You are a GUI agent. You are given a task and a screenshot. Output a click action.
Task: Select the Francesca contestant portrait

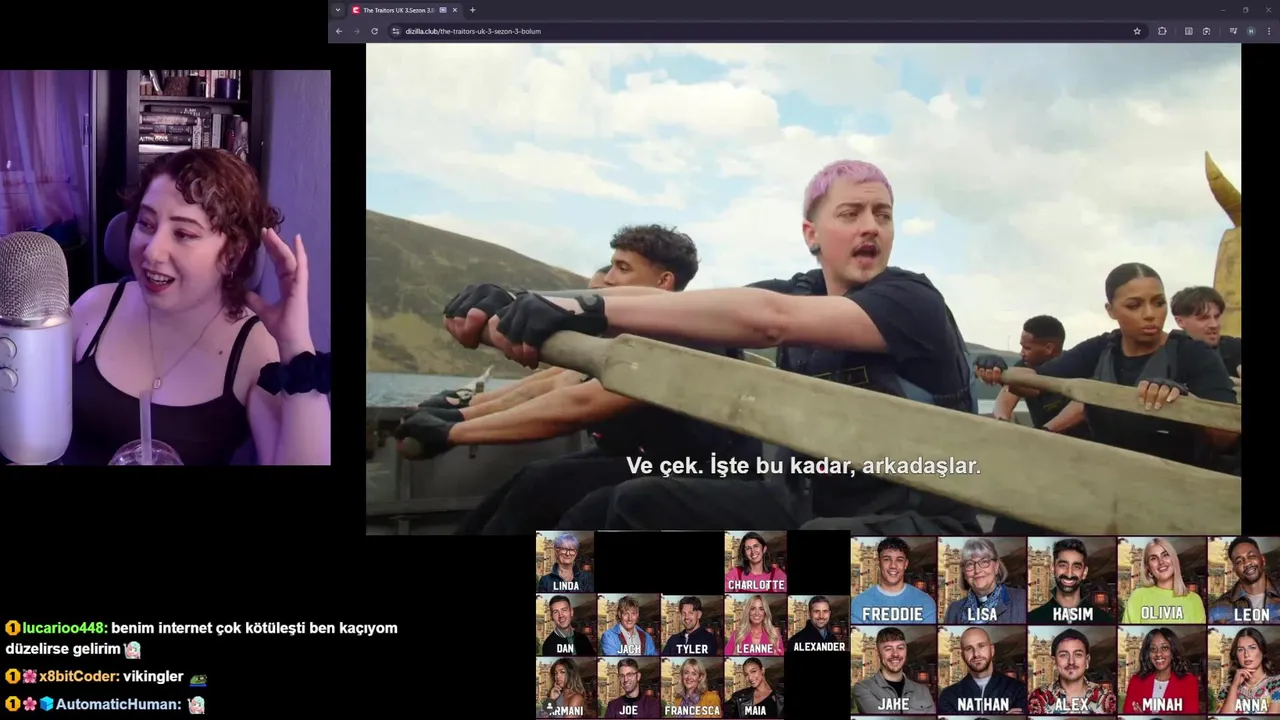(x=691, y=688)
